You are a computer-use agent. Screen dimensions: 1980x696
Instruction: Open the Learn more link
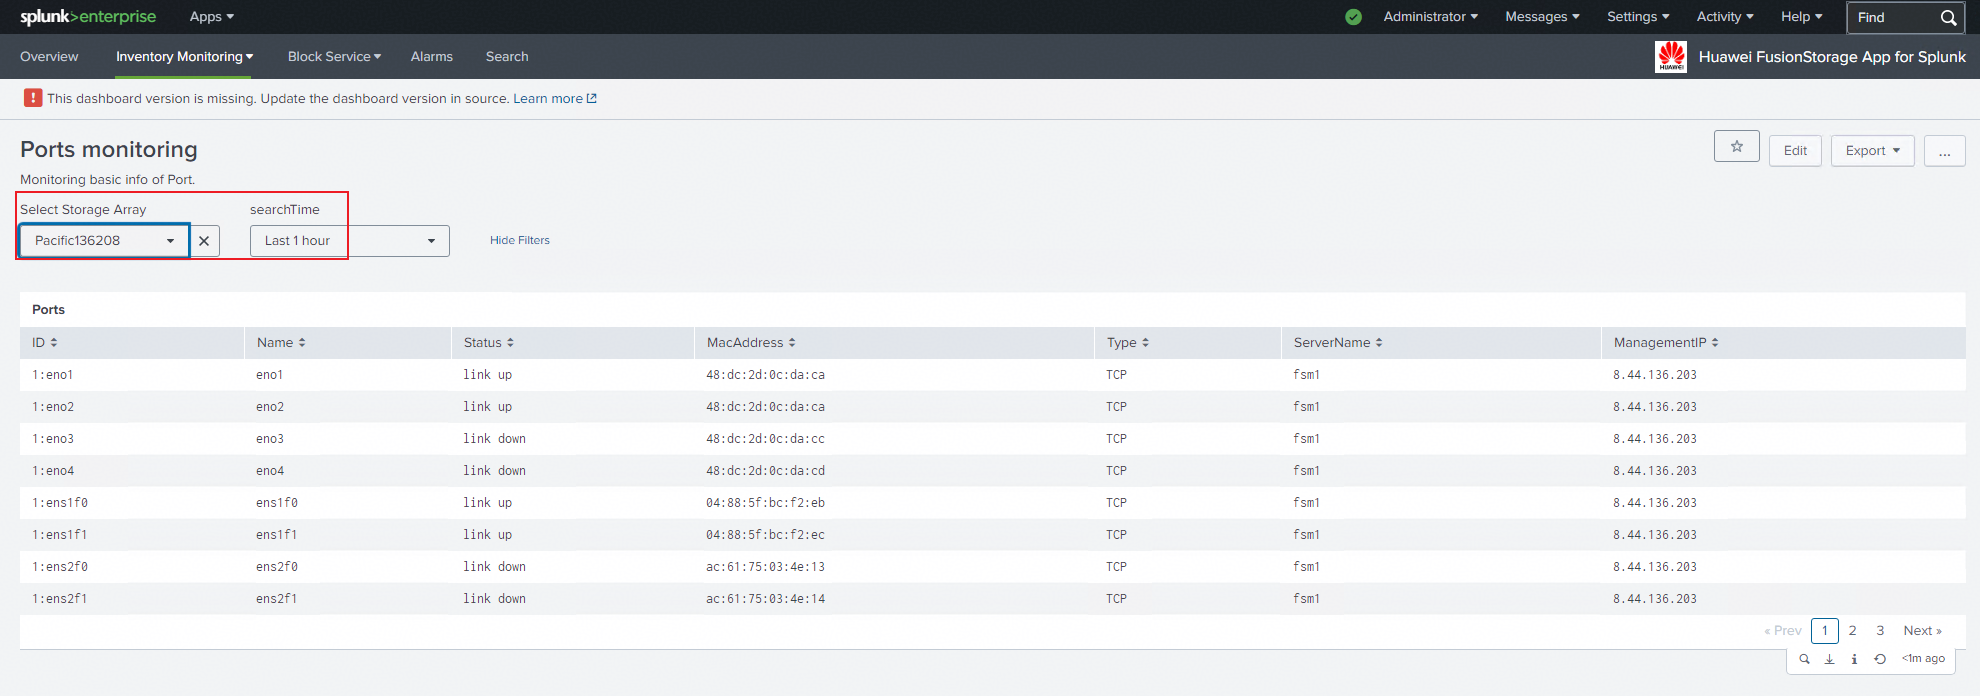[555, 99]
